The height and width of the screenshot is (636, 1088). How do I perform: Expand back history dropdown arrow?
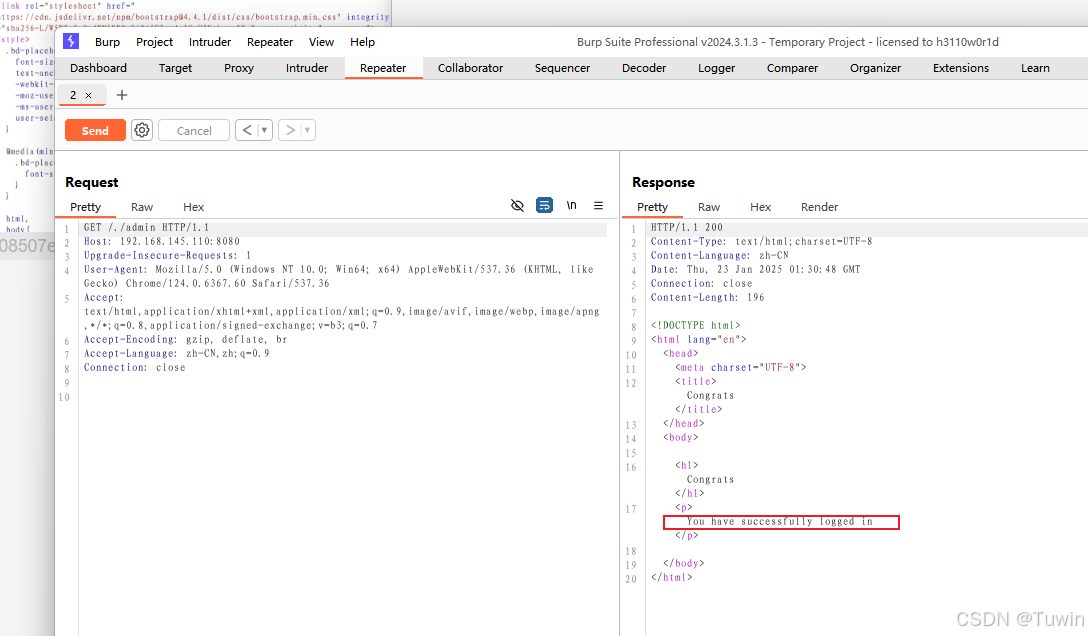point(264,130)
